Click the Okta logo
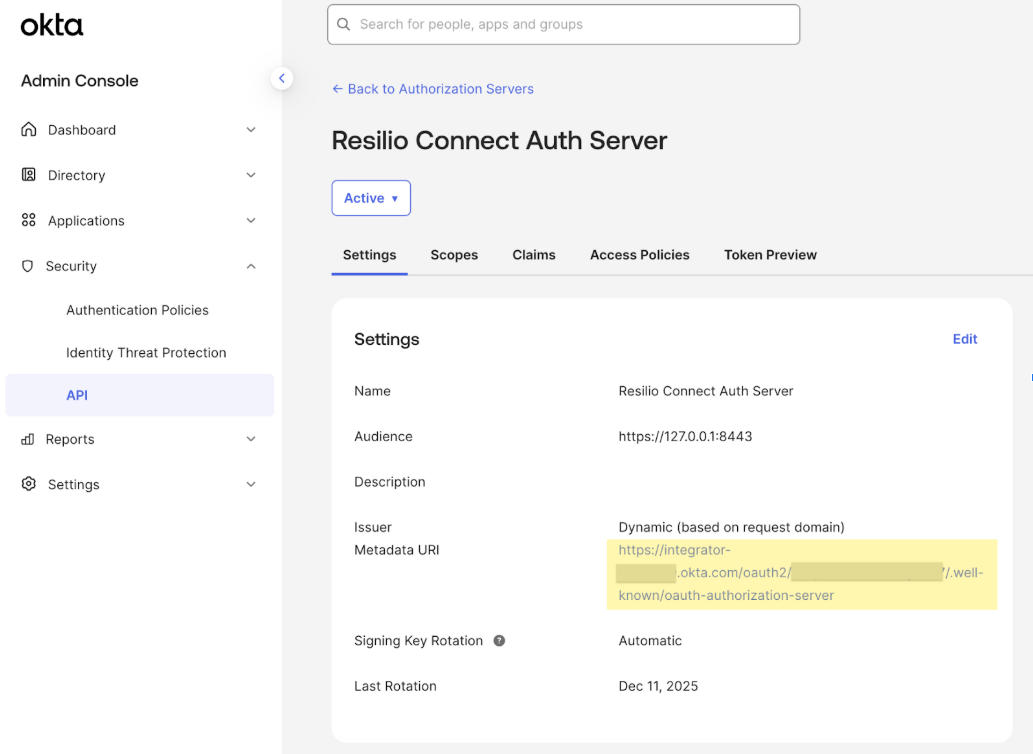This screenshot has width=1033, height=754. coord(52,26)
